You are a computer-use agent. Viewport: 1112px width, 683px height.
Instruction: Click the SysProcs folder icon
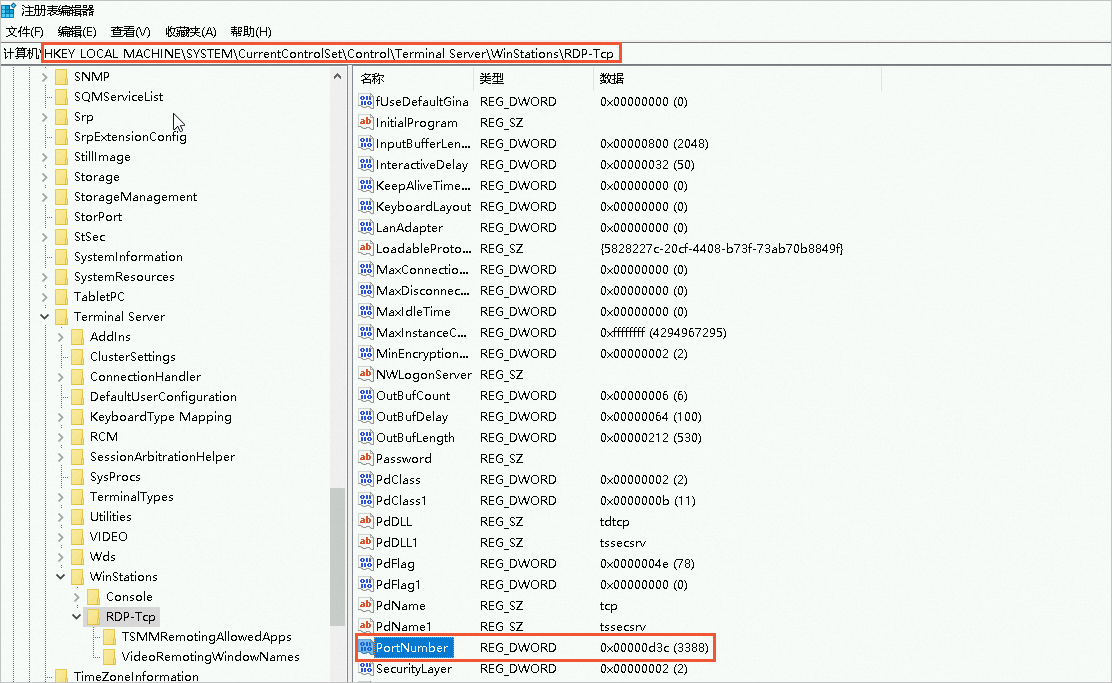(77, 477)
